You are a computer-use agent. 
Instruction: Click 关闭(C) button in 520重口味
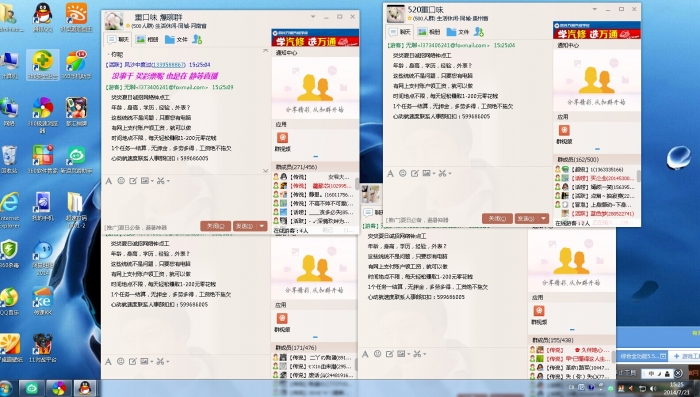pos(497,218)
